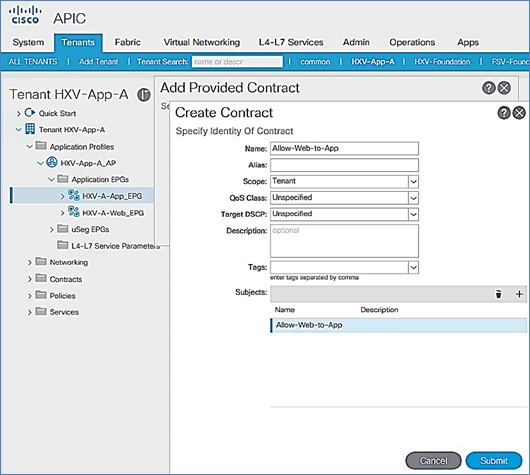Click the Policies folder icon
This screenshot has height=475, width=530.
click(41, 294)
